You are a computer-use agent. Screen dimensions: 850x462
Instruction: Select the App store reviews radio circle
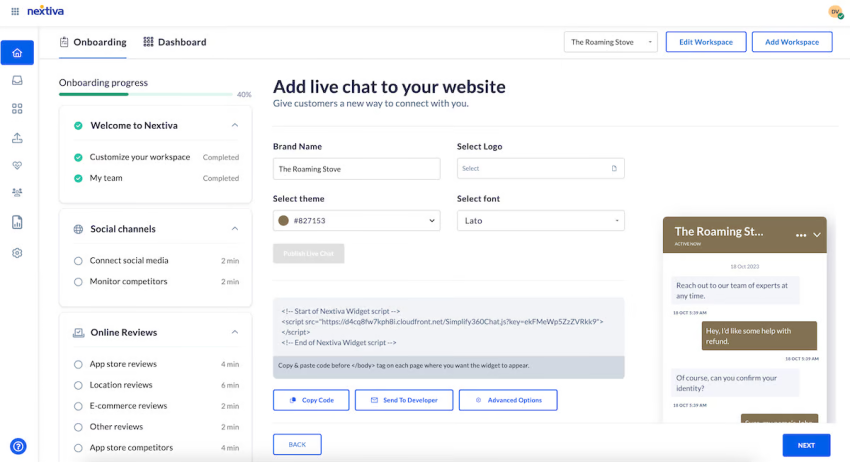click(78, 364)
